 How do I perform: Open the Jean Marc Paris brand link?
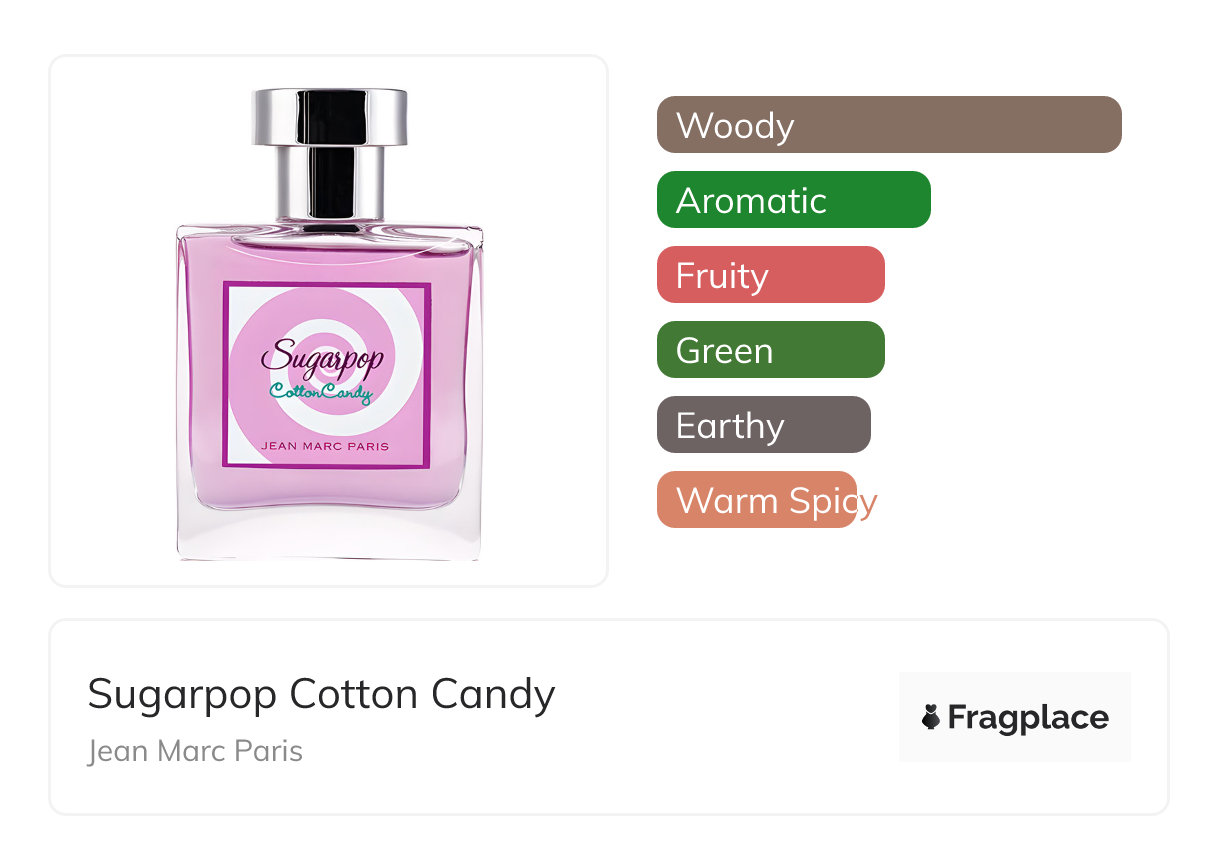195,750
